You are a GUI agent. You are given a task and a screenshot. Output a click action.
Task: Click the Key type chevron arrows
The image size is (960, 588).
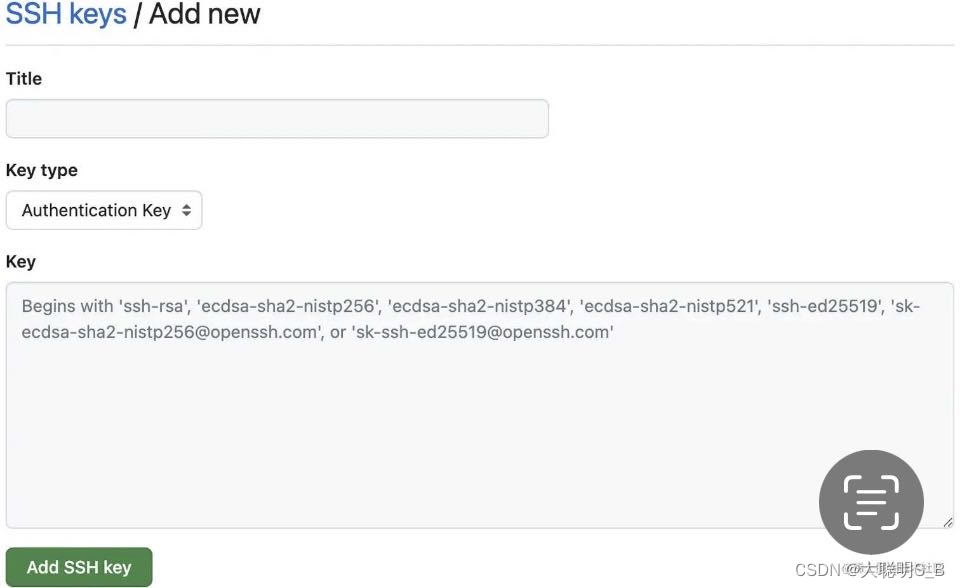click(186, 210)
